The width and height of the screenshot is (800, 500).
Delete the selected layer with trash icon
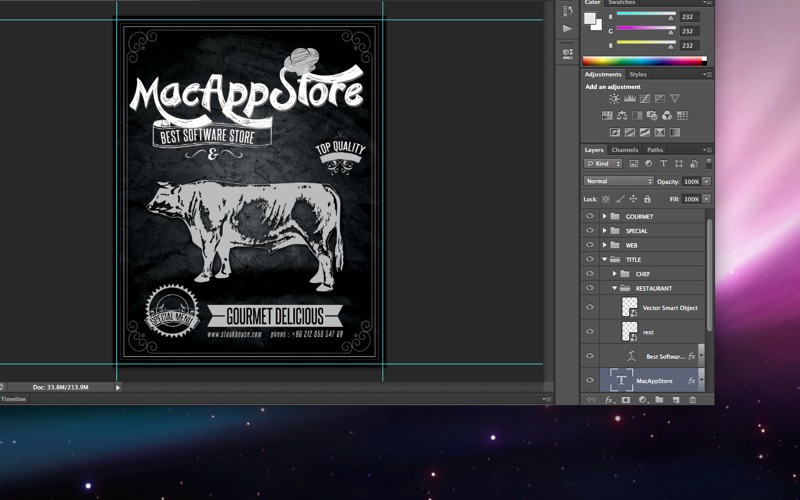tap(692, 399)
